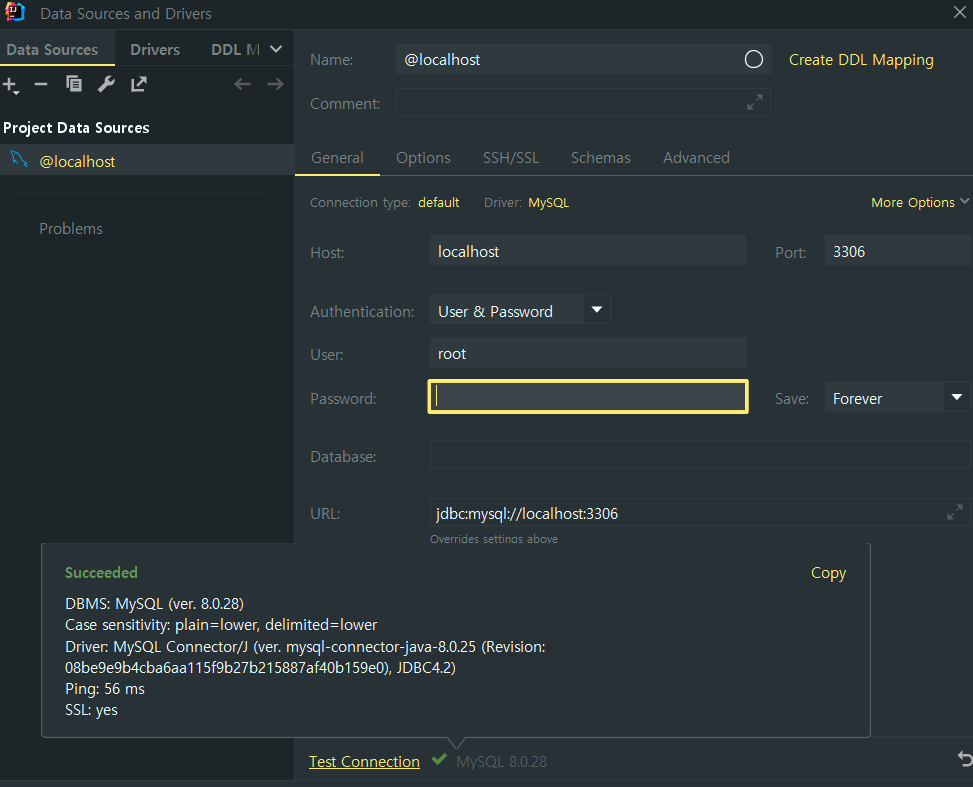Viewport: 973px width, 787px height.
Task: Click the Port input field
Action: 897,251
